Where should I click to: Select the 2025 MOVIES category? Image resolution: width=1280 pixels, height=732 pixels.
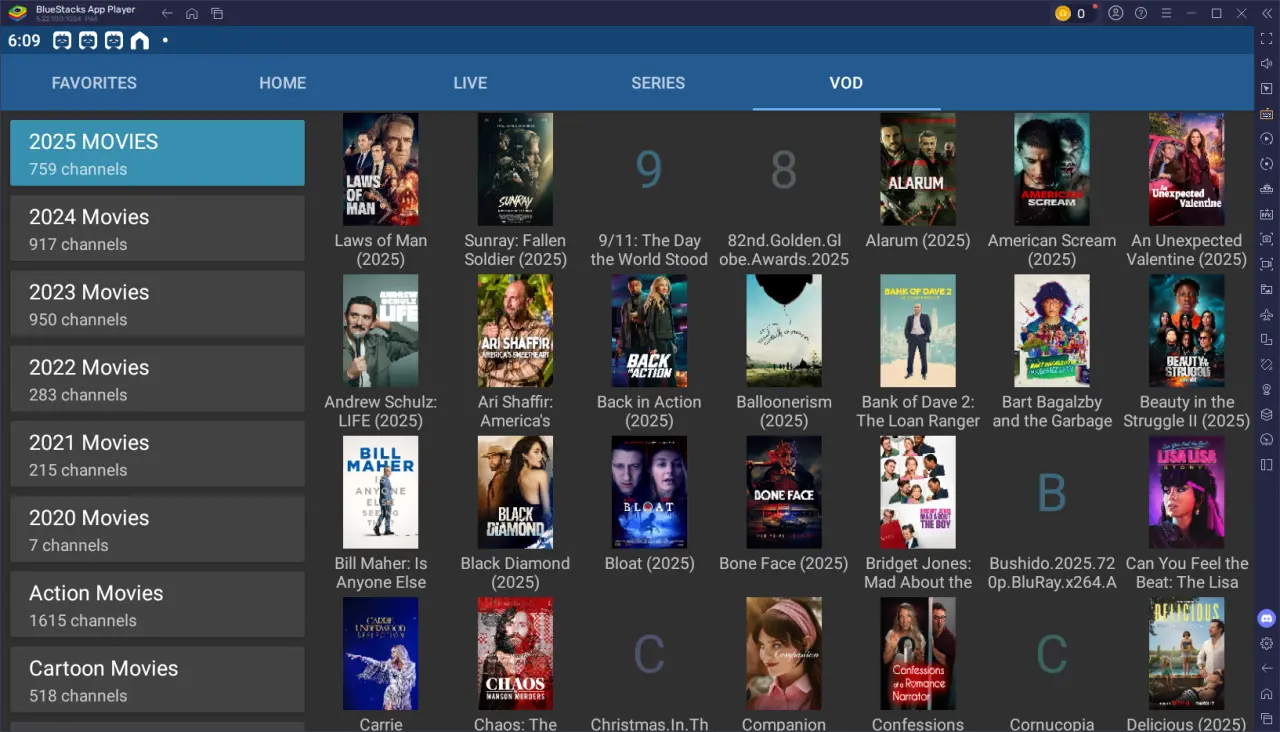(x=157, y=153)
